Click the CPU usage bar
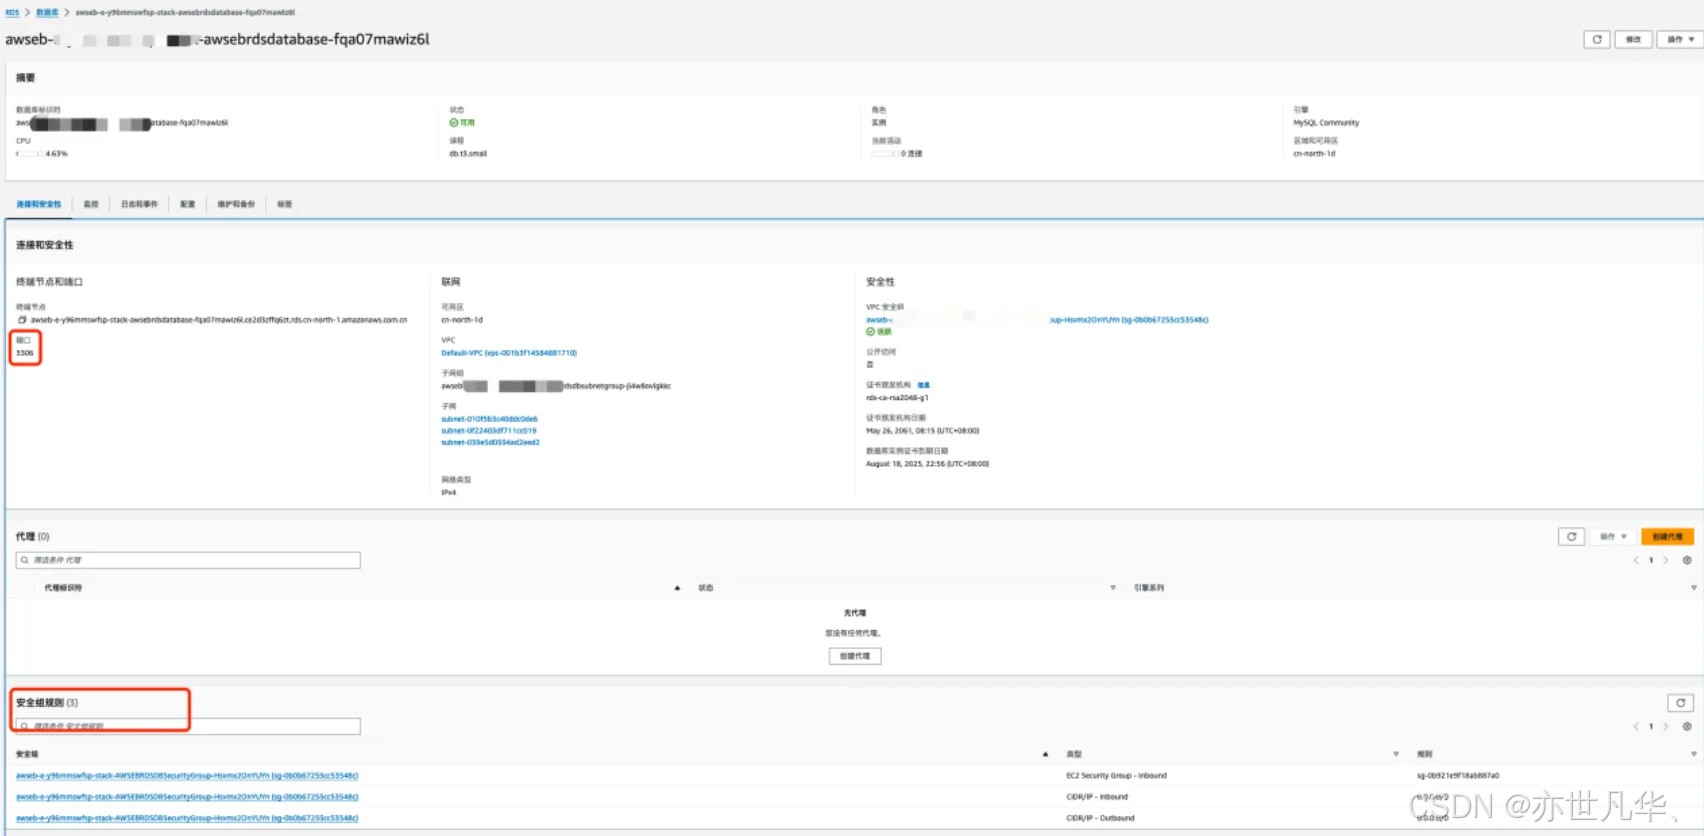 coord(29,154)
